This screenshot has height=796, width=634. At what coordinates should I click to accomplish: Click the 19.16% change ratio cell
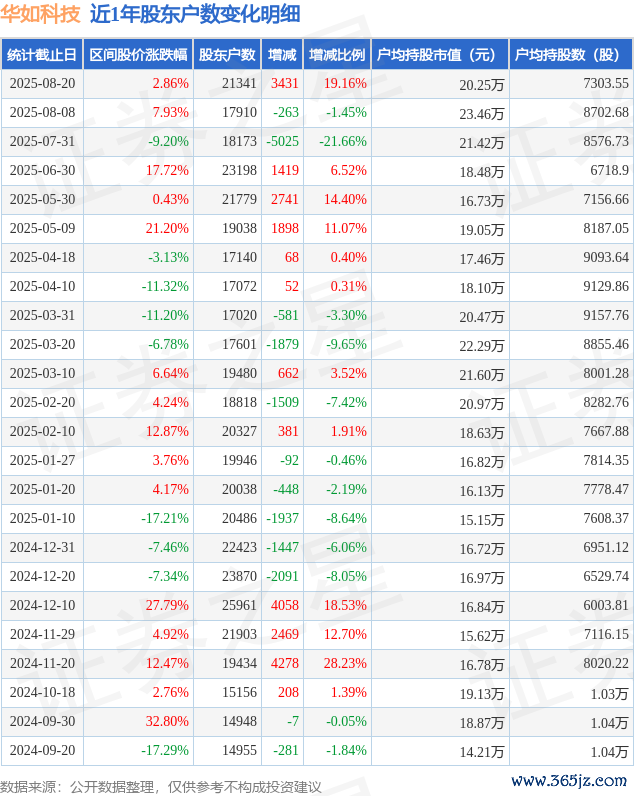[345, 83]
